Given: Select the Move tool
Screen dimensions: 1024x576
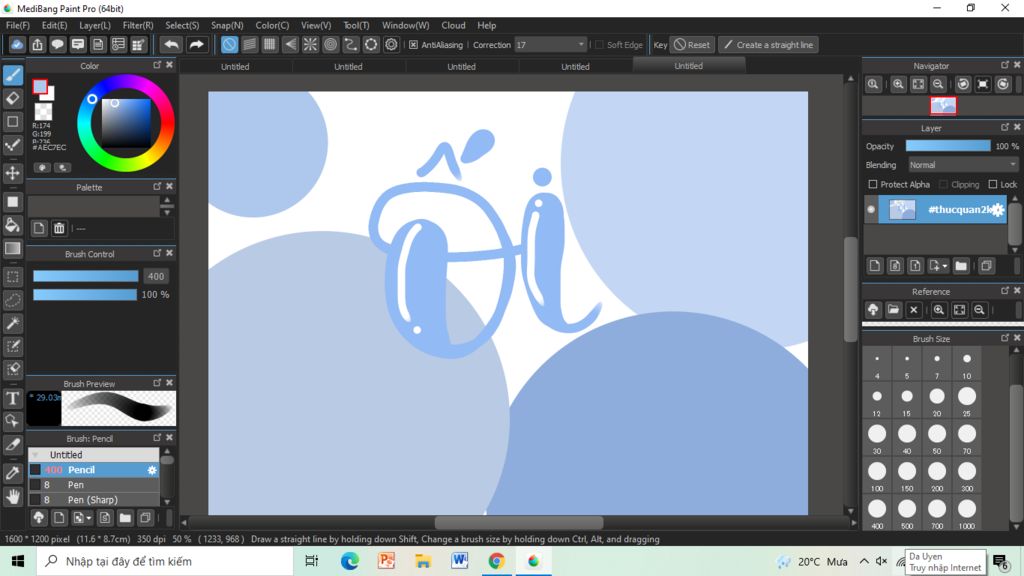Looking at the screenshot, I should pyautogui.click(x=13, y=173).
